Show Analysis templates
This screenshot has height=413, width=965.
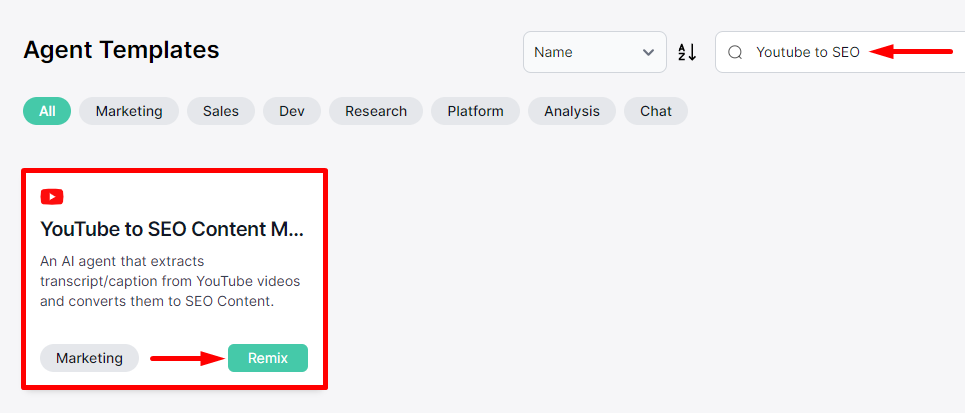pyautogui.click(x=572, y=111)
